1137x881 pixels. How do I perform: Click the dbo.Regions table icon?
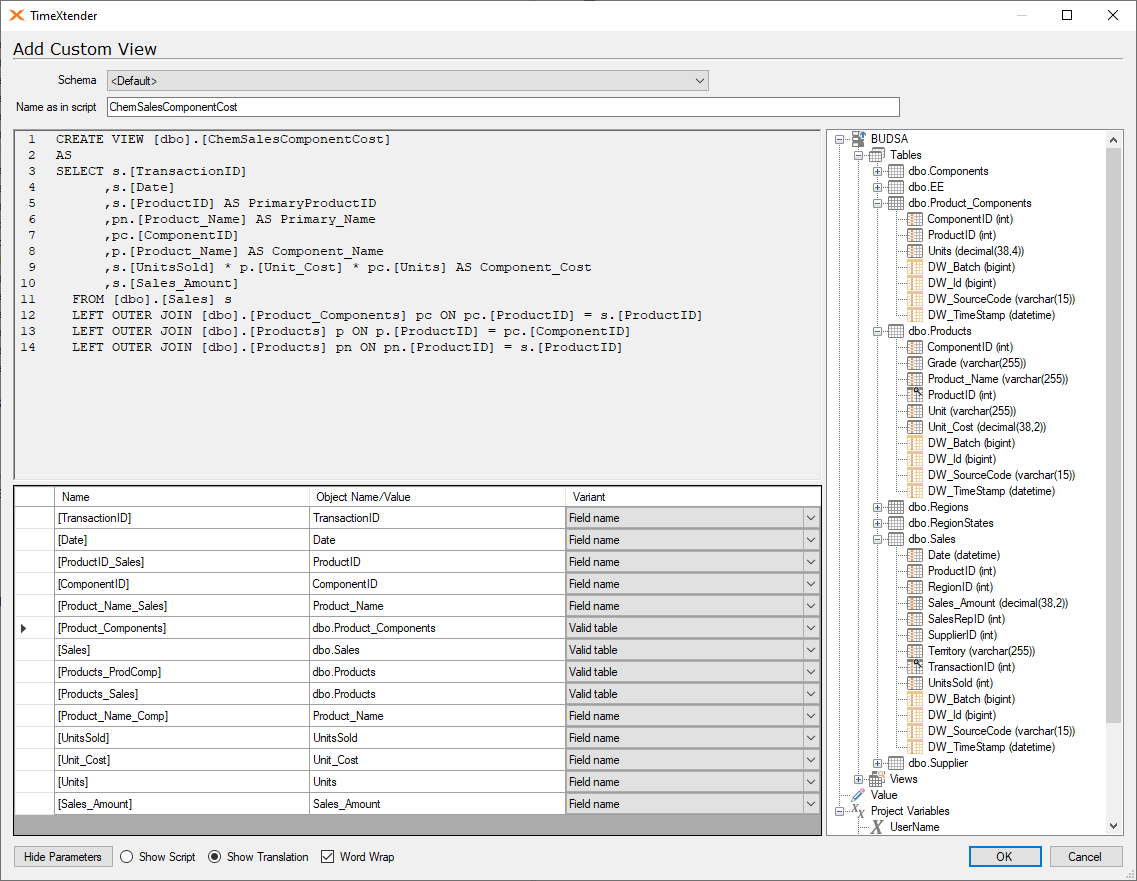click(896, 507)
